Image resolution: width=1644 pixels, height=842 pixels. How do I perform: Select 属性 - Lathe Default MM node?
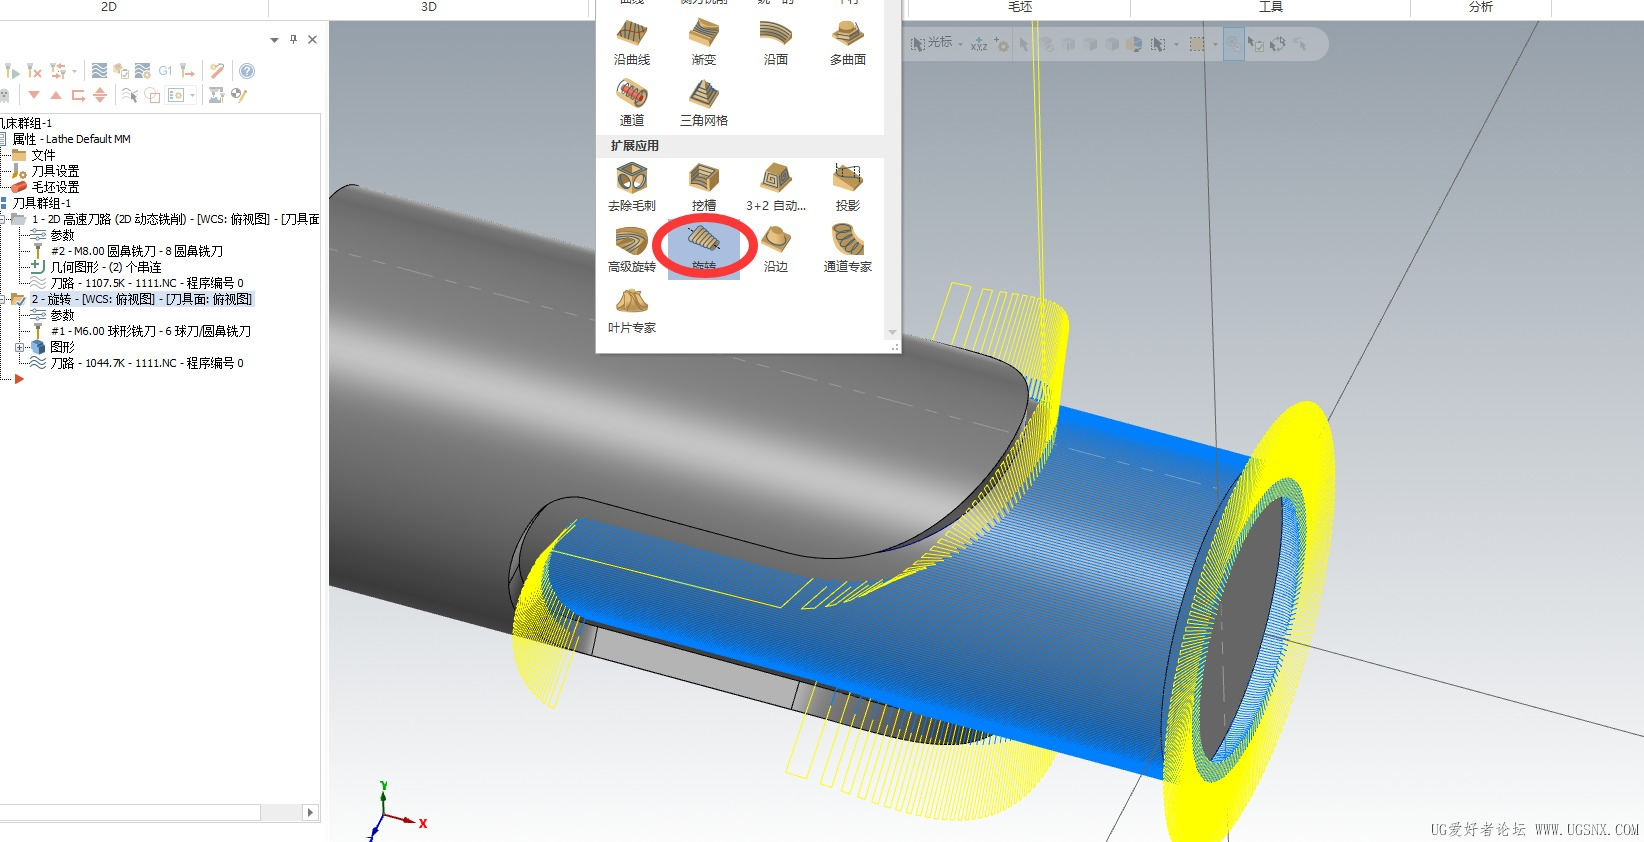pyautogui.click(x=71, y=139)
